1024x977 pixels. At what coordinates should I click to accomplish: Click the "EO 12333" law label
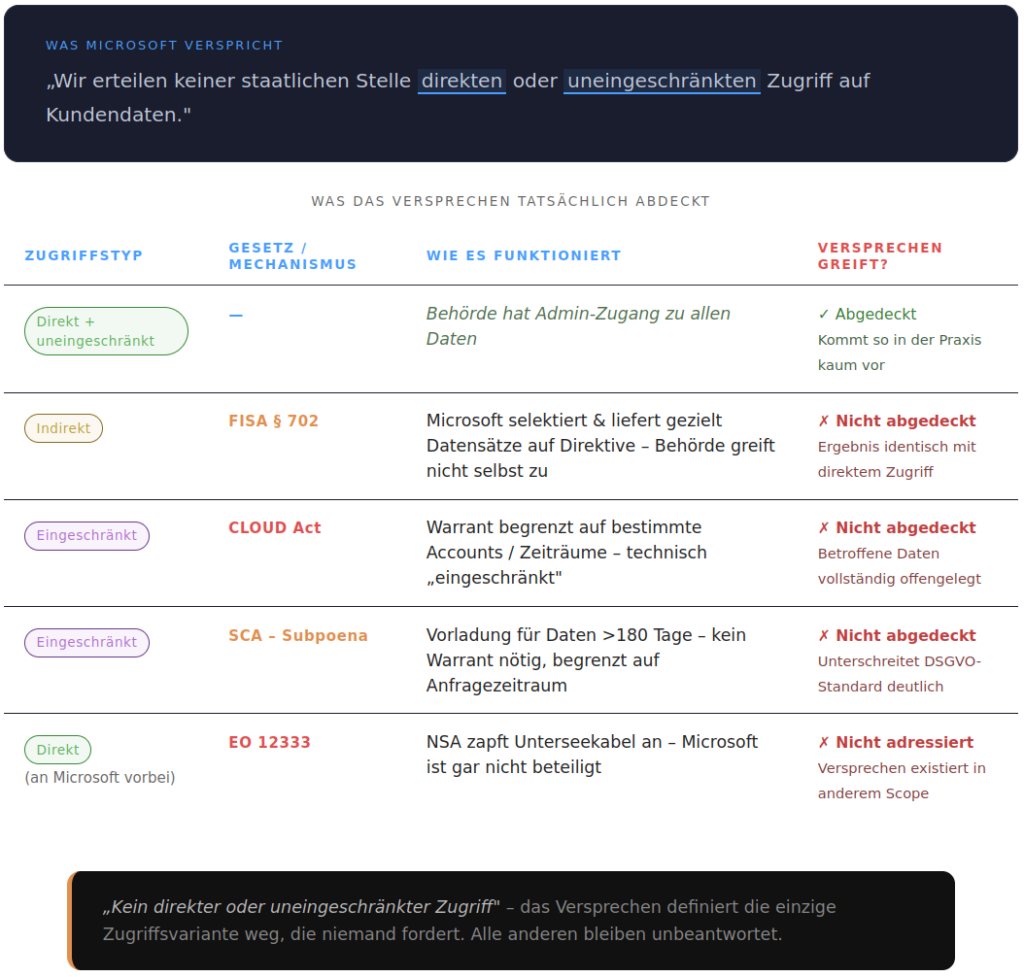point(269,742)
